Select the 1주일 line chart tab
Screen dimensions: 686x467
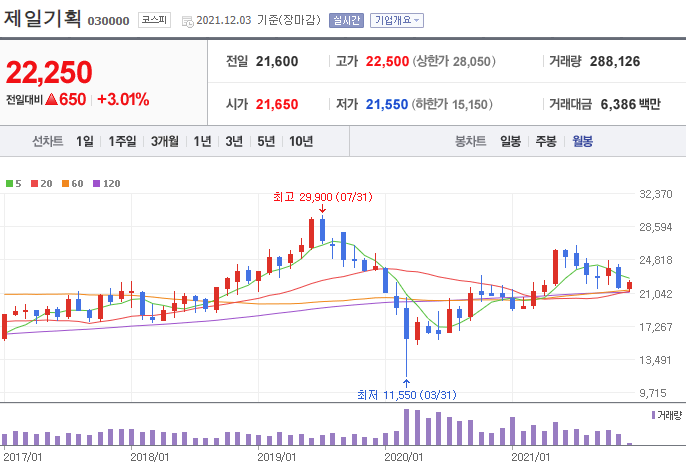pos(122,141)
